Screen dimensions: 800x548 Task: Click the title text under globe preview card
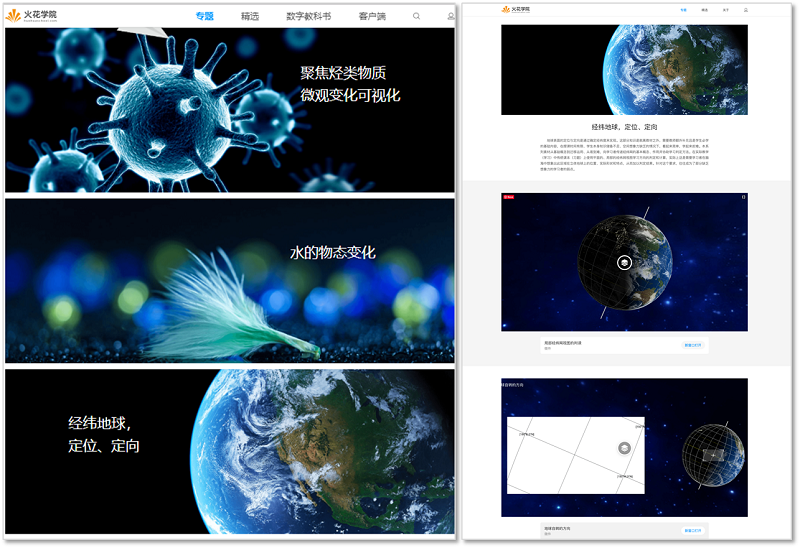563,343
